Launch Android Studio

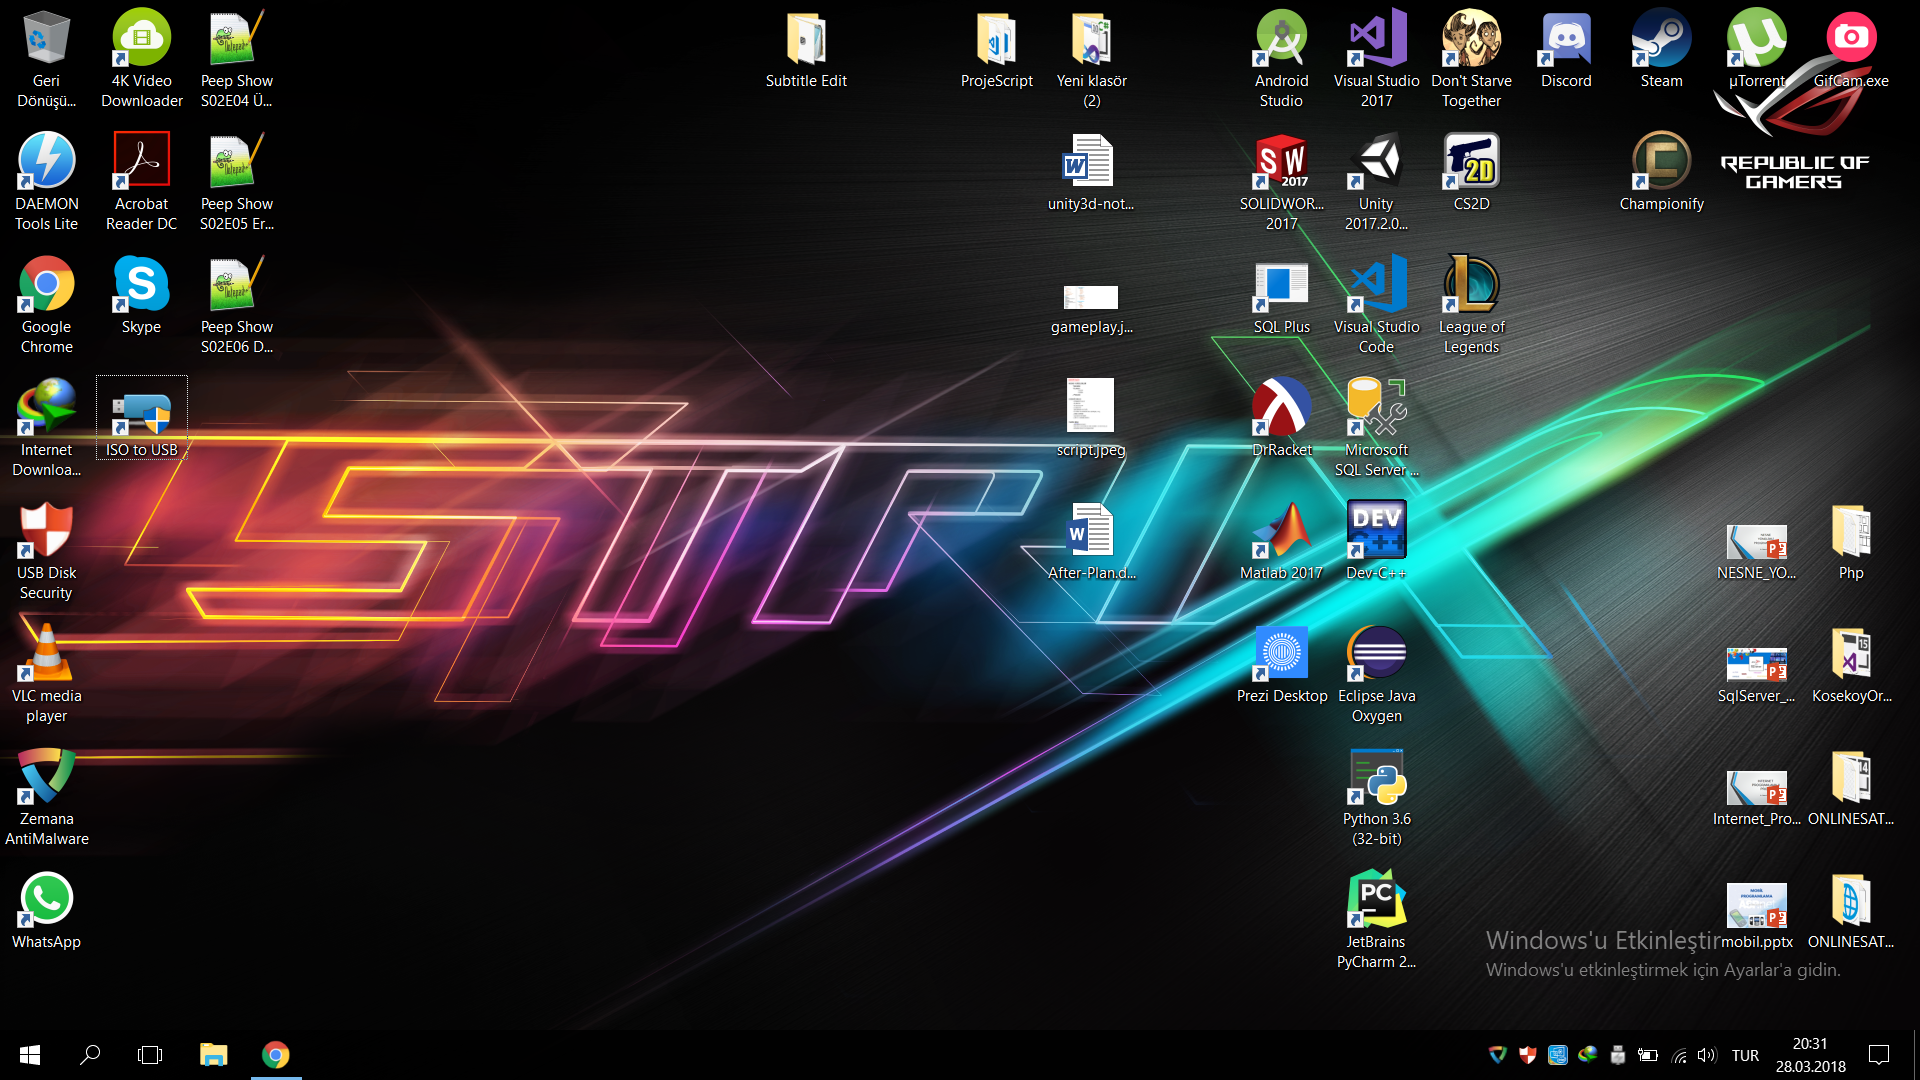pos(1281,58)
